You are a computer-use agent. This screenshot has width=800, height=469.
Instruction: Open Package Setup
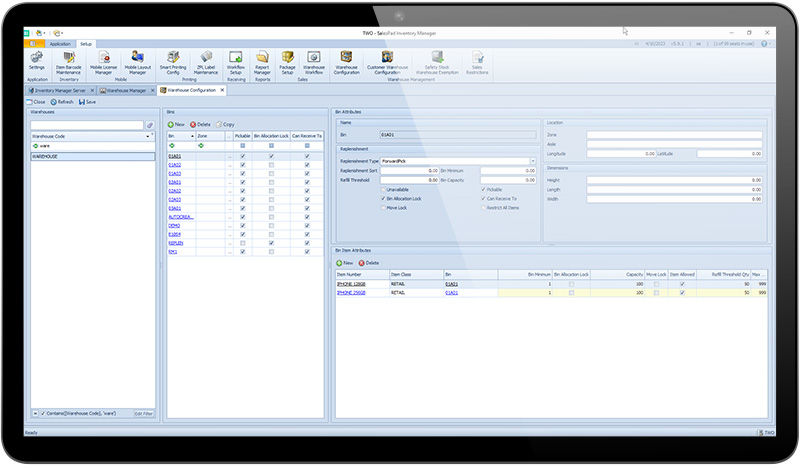click(x=287, y=63)
